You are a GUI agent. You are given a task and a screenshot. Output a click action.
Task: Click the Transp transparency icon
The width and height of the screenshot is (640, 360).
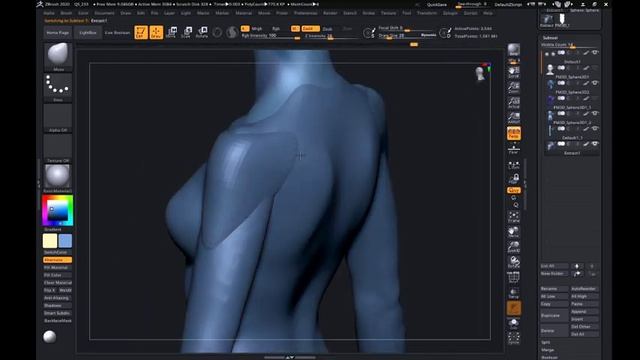click(514, 293)
